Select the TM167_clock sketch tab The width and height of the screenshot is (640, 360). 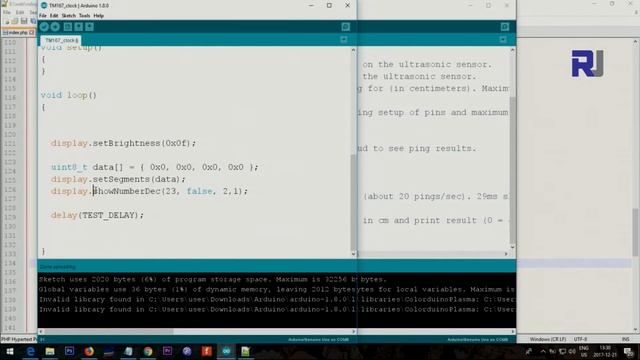[61, 40]
